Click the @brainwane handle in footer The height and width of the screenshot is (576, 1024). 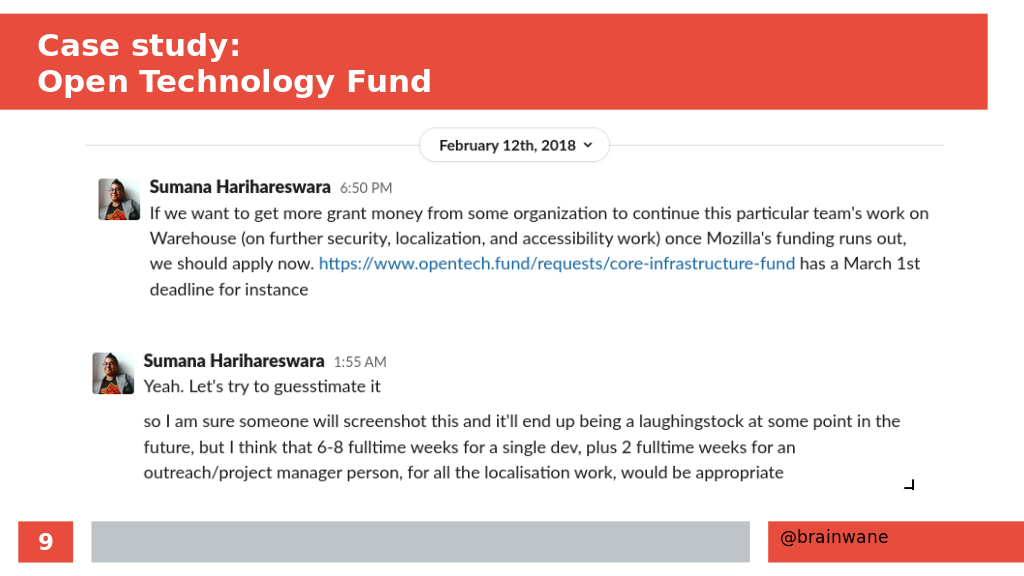coord(834,537)
